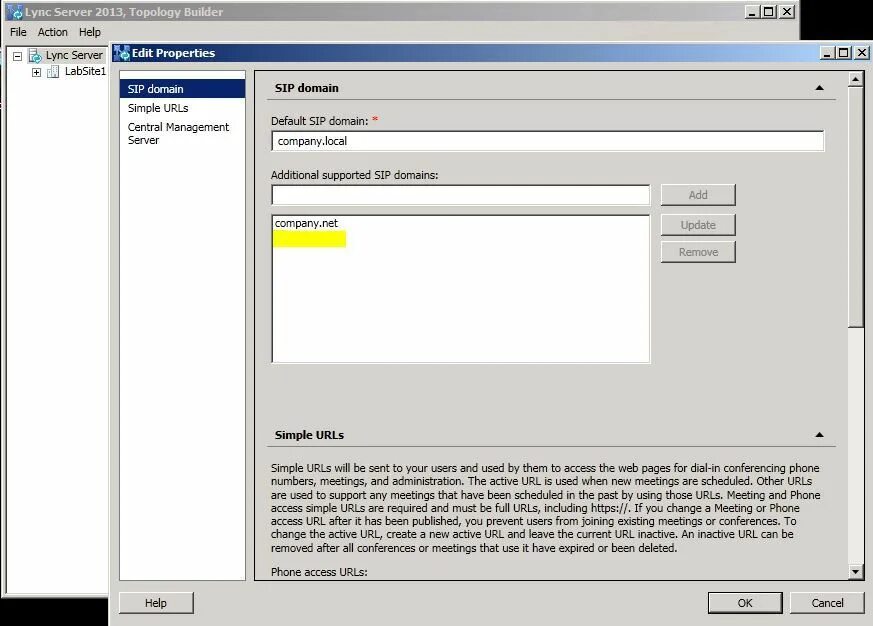Close the Edit Properties dialog
This screenshot has height=626, width=873.
[862, 53]
